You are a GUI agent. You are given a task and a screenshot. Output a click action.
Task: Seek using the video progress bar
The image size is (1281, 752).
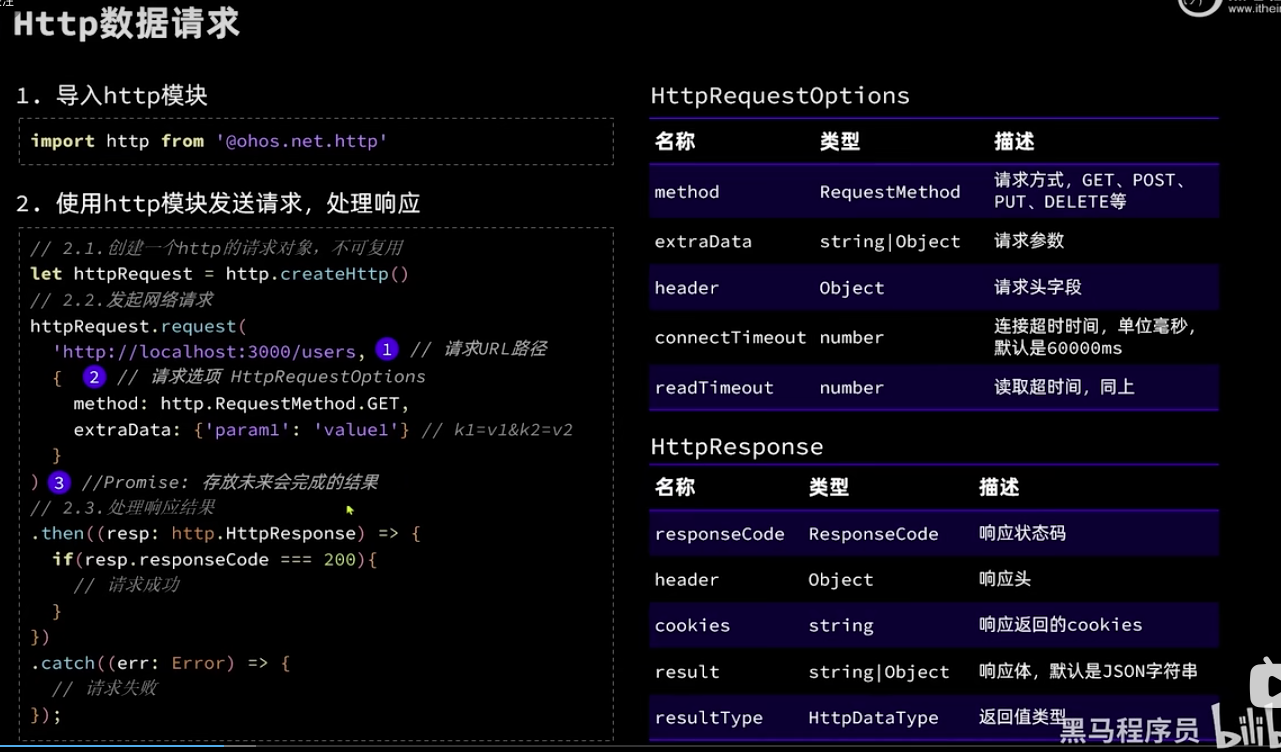pos(640,745)
